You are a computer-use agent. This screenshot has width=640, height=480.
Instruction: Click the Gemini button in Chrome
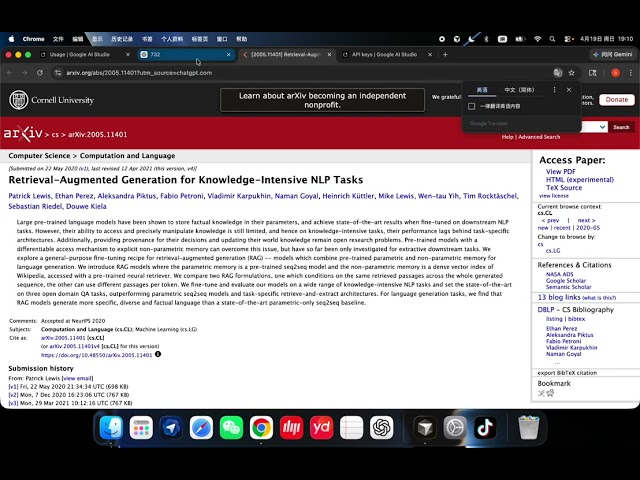613,54
